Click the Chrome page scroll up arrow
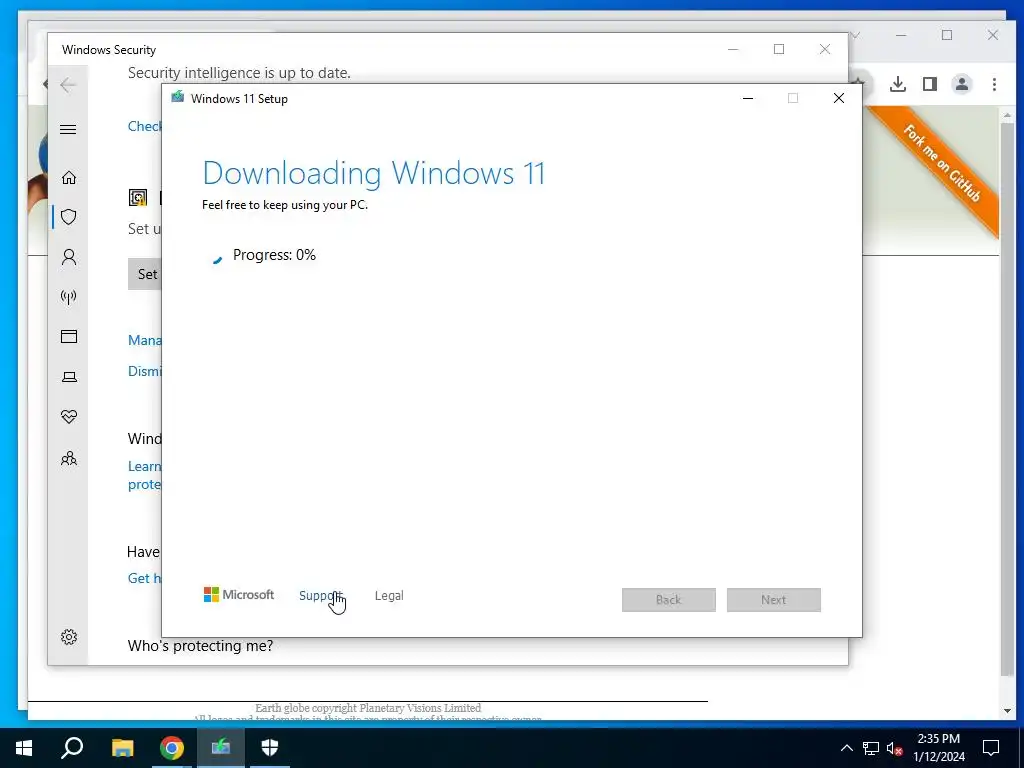 pos(1006,116)
